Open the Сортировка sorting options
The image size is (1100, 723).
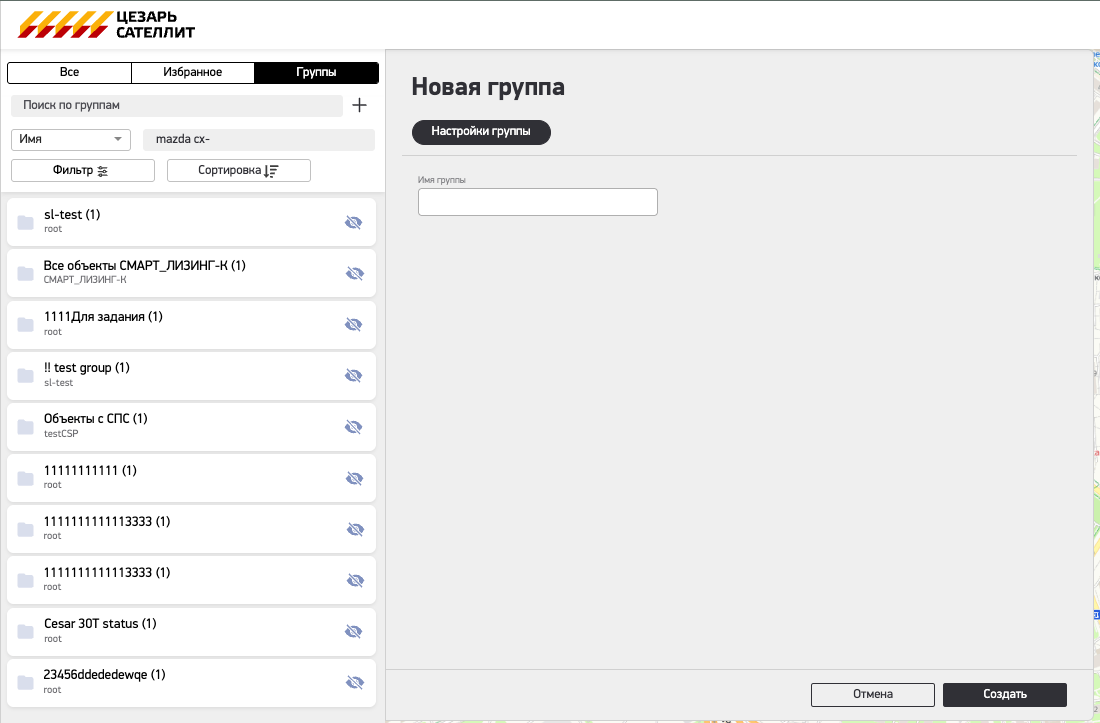[x=239, y=171]
